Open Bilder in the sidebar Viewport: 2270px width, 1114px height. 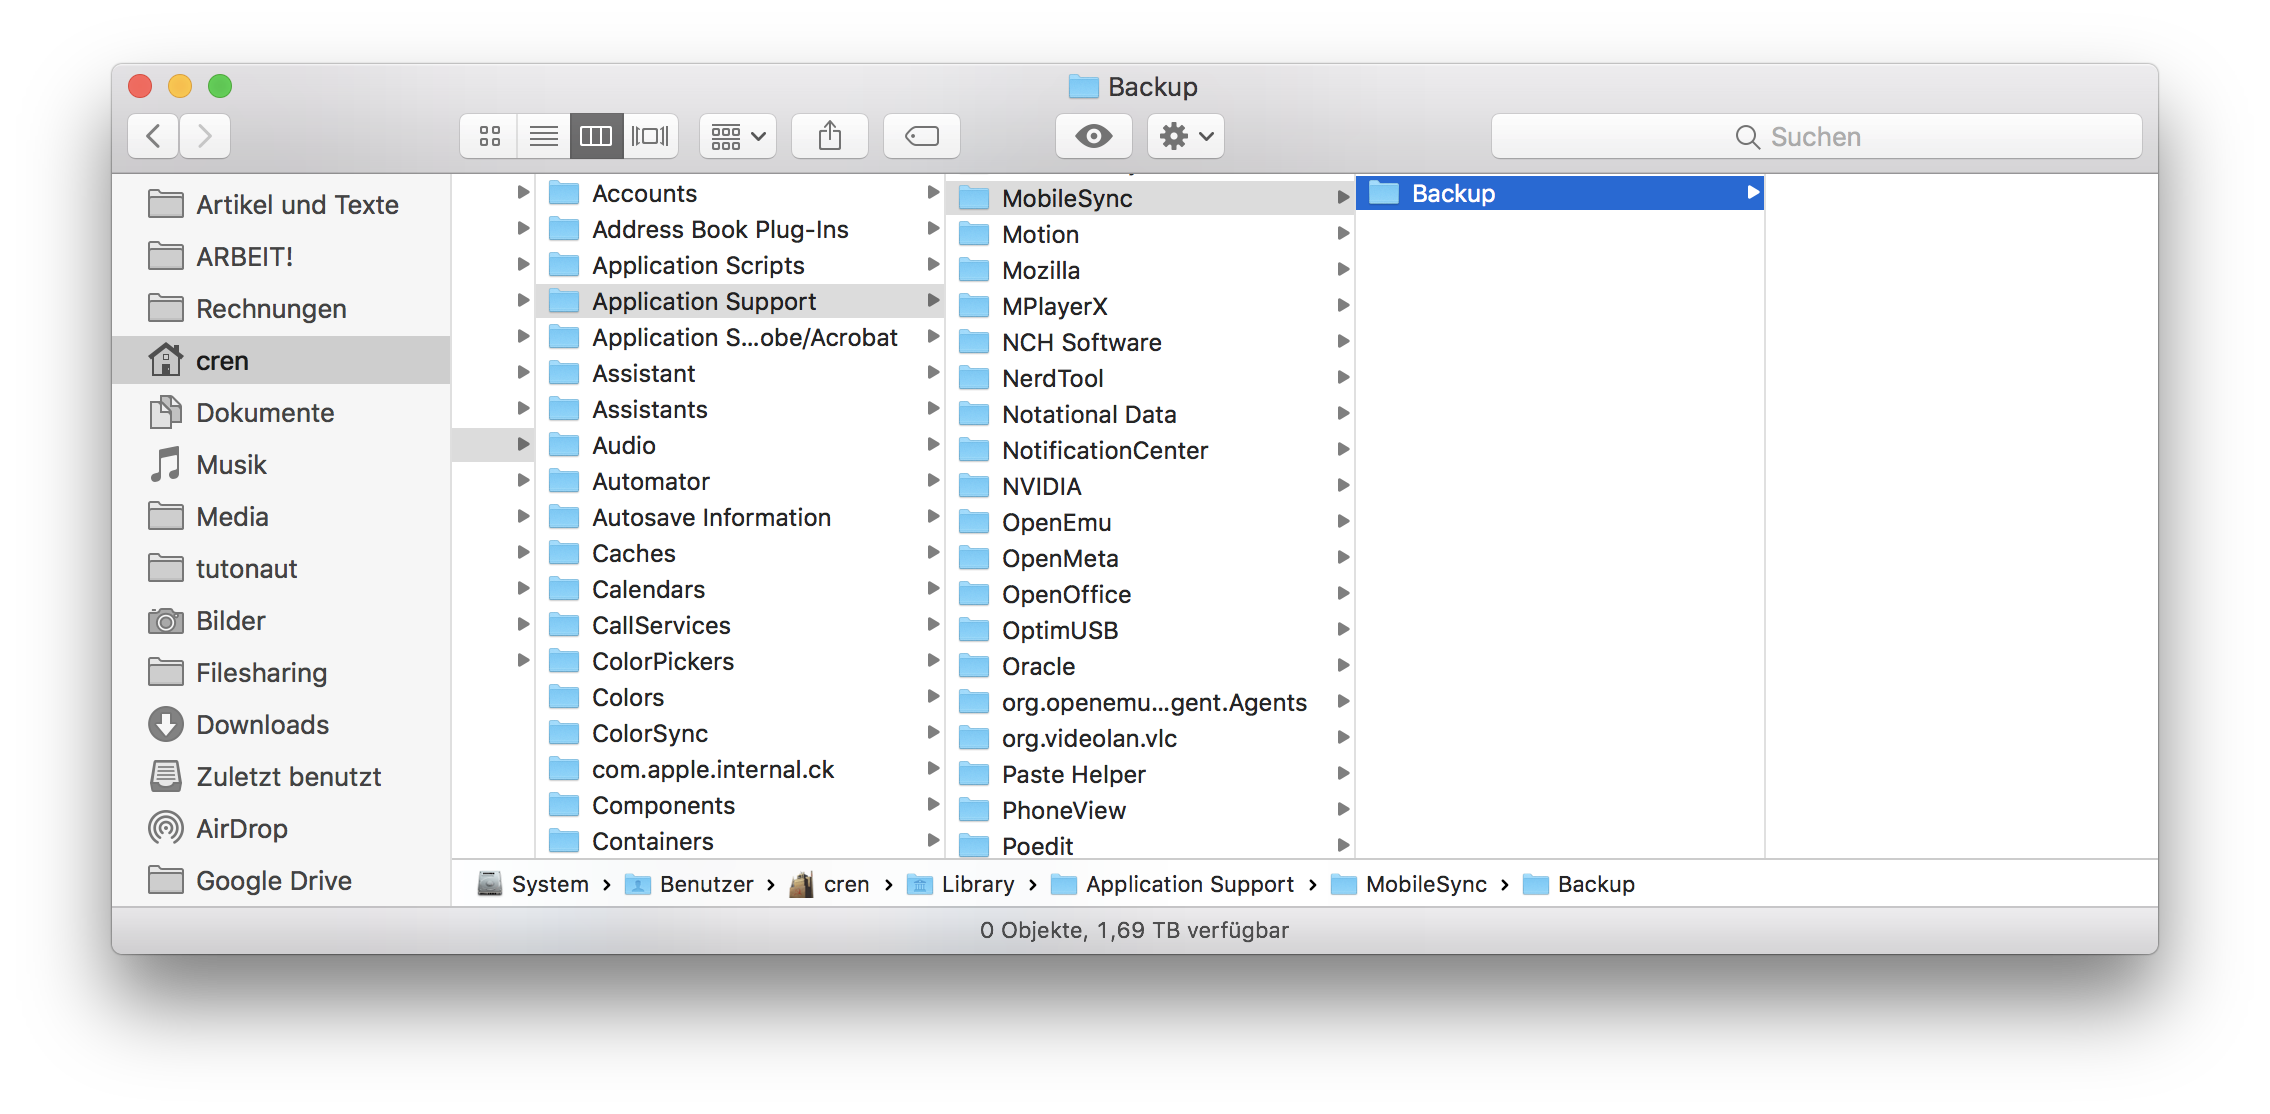[230, 621]
